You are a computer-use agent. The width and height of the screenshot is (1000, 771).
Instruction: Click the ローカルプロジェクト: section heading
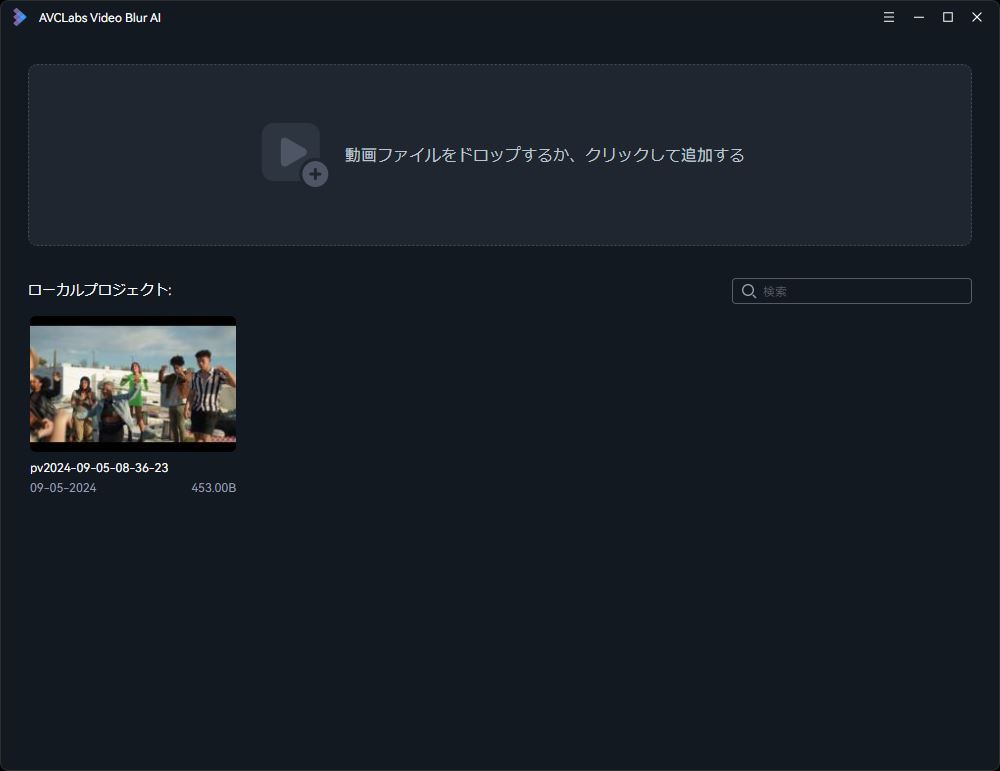[x=100, y=290]
